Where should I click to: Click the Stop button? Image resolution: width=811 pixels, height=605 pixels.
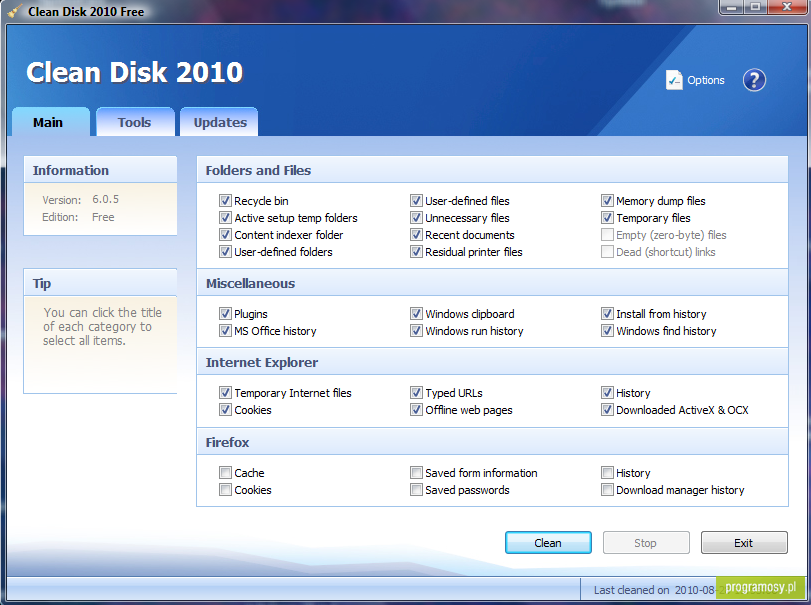[646, 543]
